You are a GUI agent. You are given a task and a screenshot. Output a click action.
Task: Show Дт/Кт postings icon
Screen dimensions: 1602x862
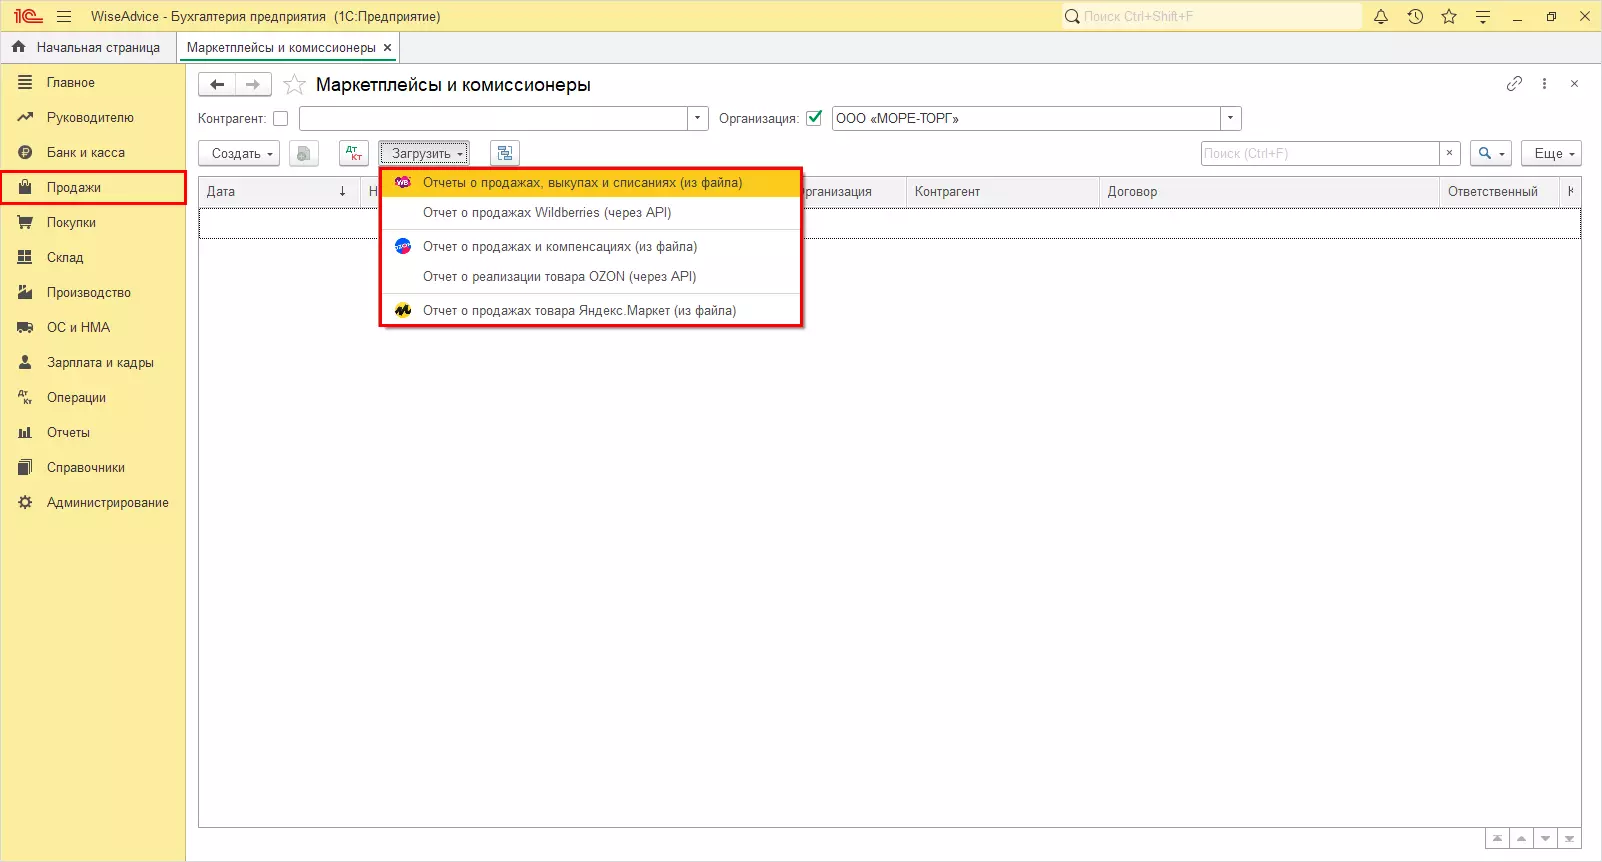point(354,153)
